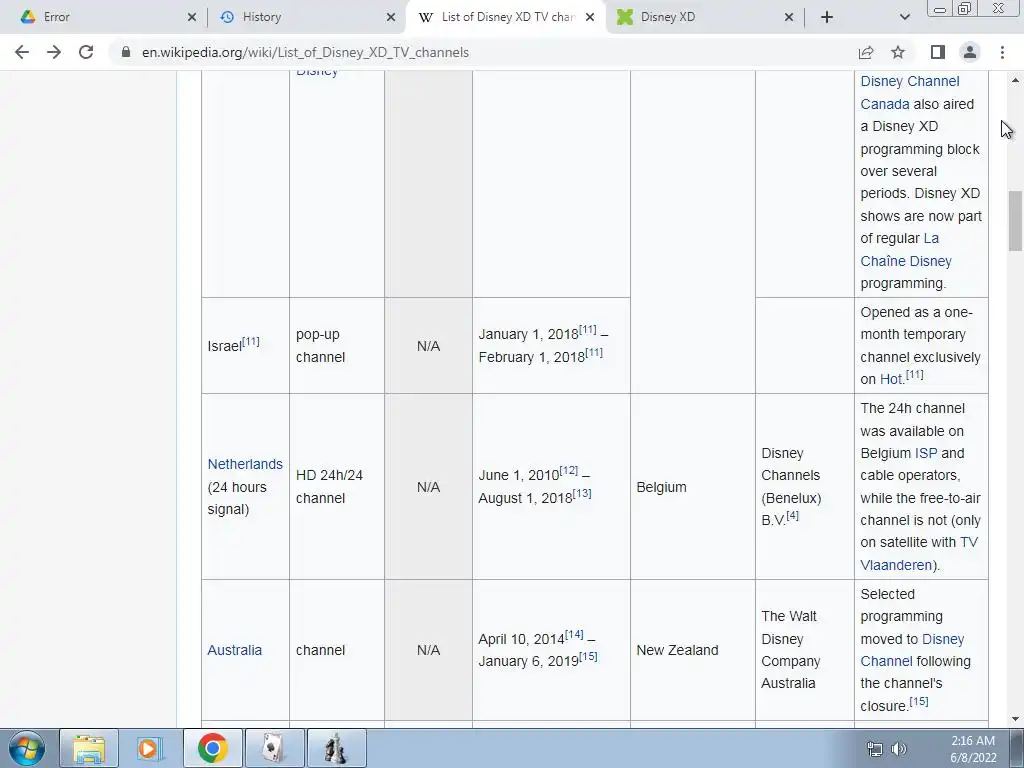This screenshot has width=1024, height=768.
Task: Click the network status tray icon
Action: tap(874, 749)
